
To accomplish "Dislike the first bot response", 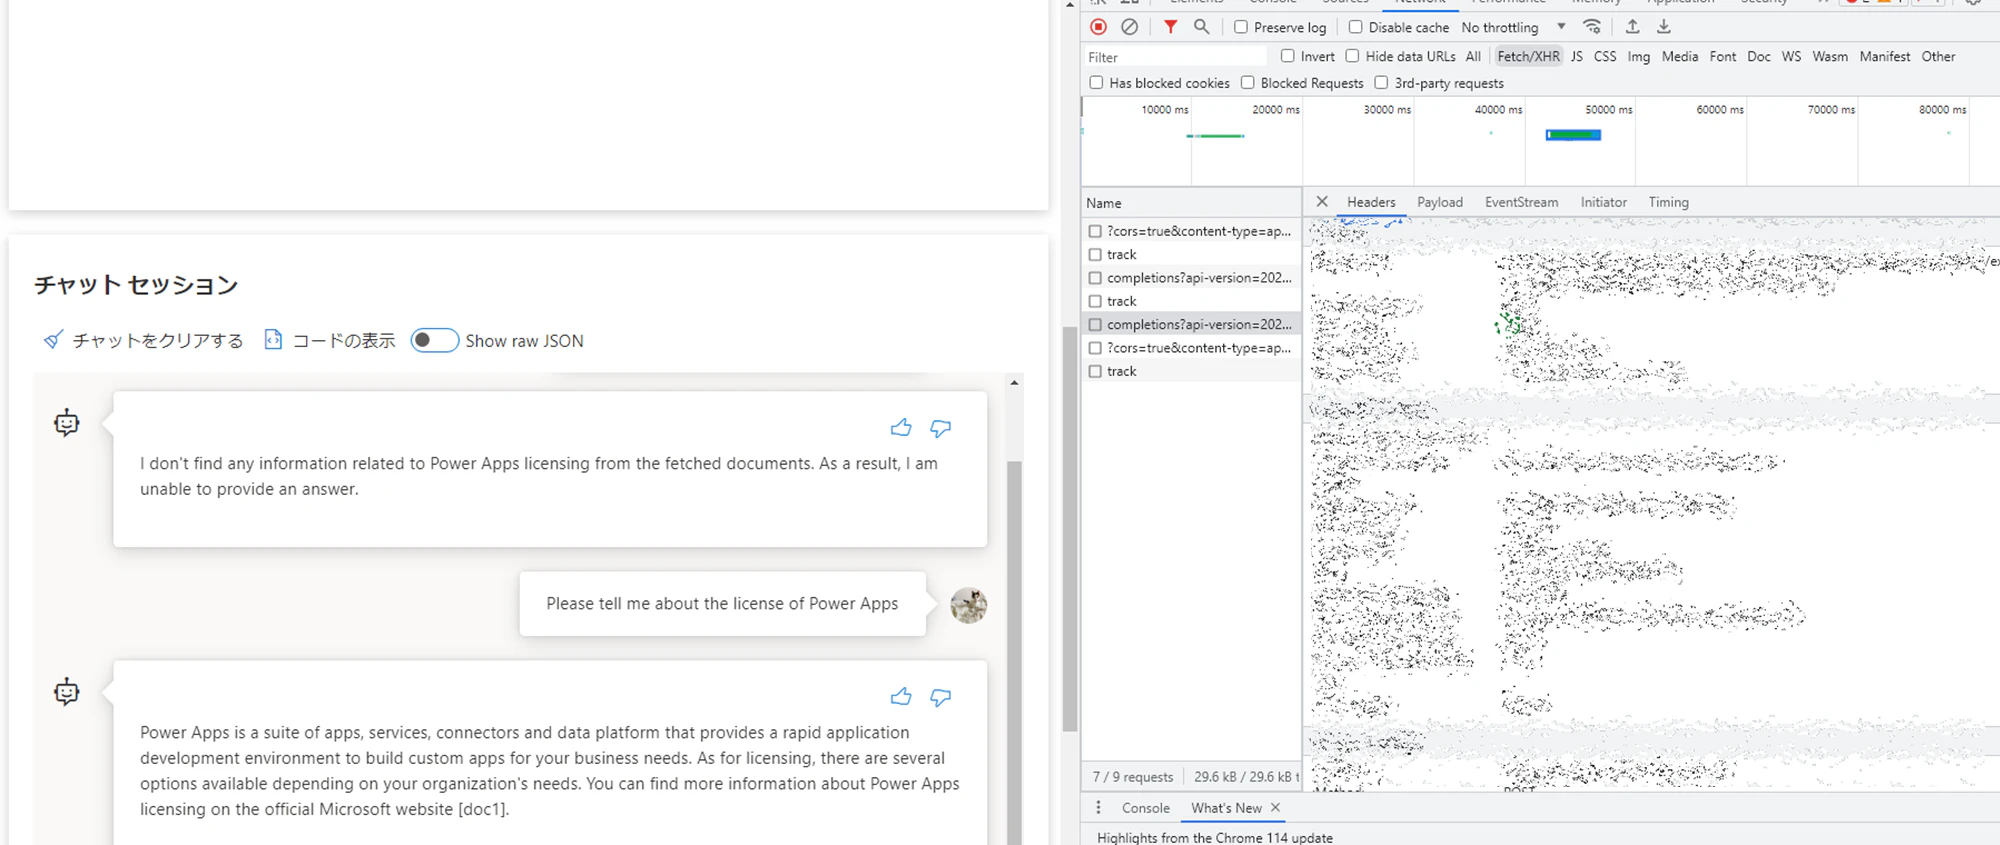I will 941,428.
